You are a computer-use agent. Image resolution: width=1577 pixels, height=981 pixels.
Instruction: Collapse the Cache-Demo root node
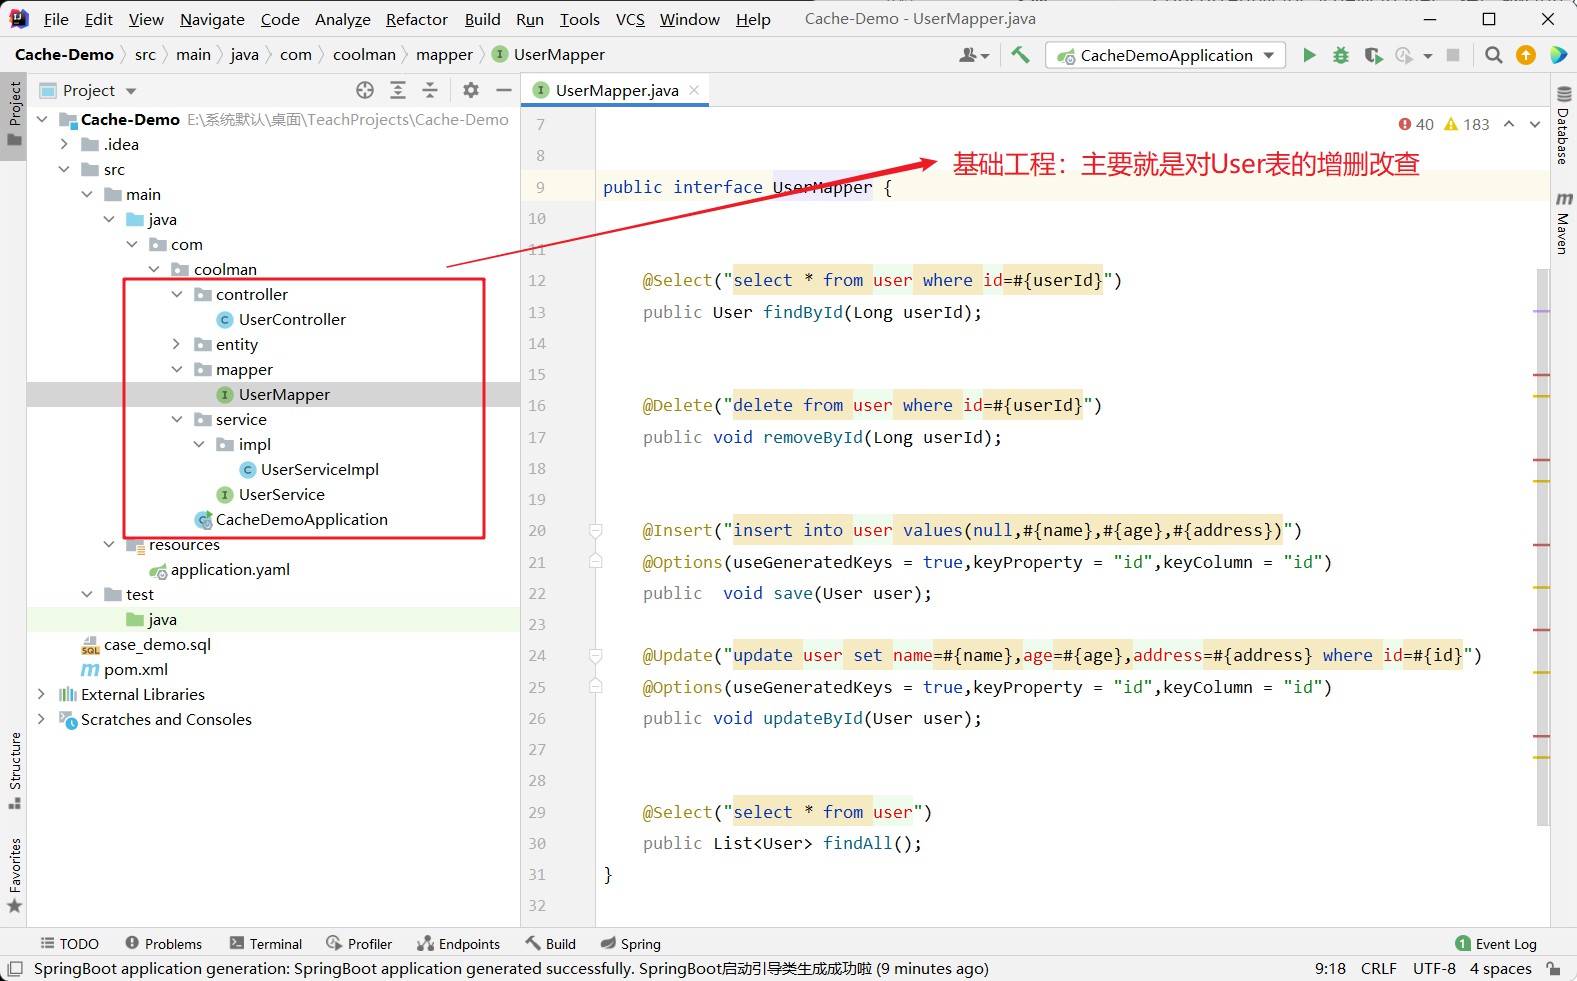(42, 119)
